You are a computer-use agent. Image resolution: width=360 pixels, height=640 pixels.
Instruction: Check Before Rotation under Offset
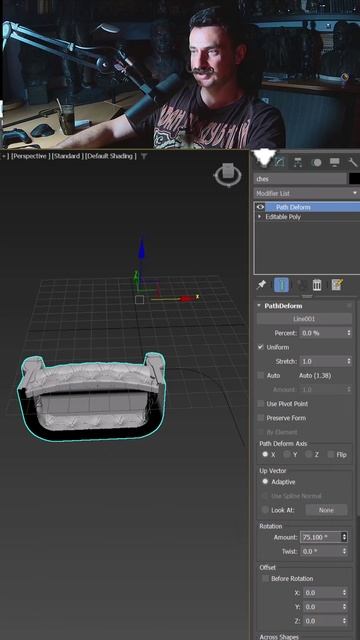(265, 578)
